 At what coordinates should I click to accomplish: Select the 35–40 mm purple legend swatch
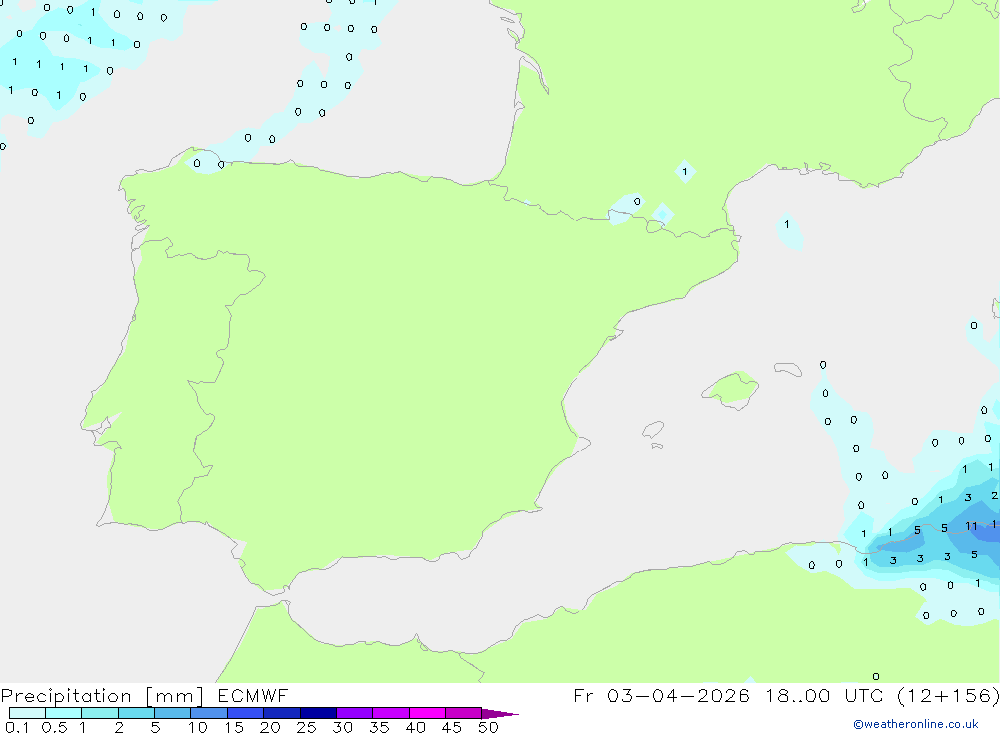pyautogui.click(x=390, y=713)
